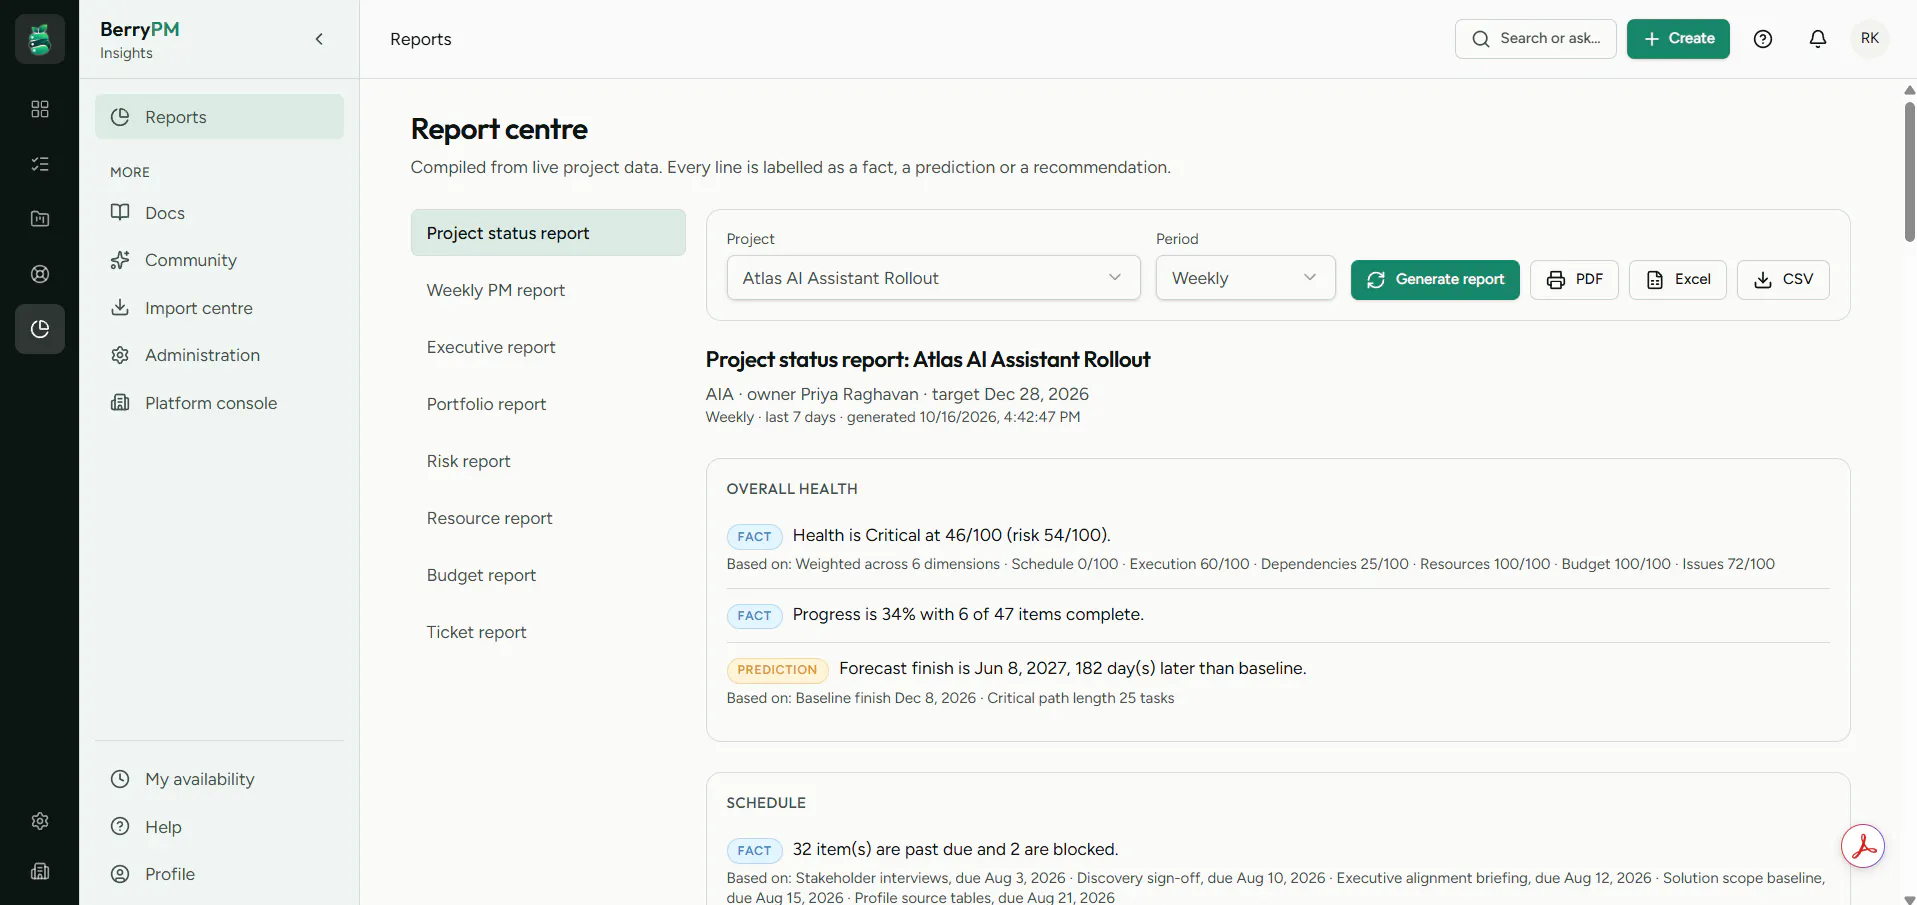Open the Risk report tab
The height and width of the screenshot is (905, 1917).
tap(548, 461)
